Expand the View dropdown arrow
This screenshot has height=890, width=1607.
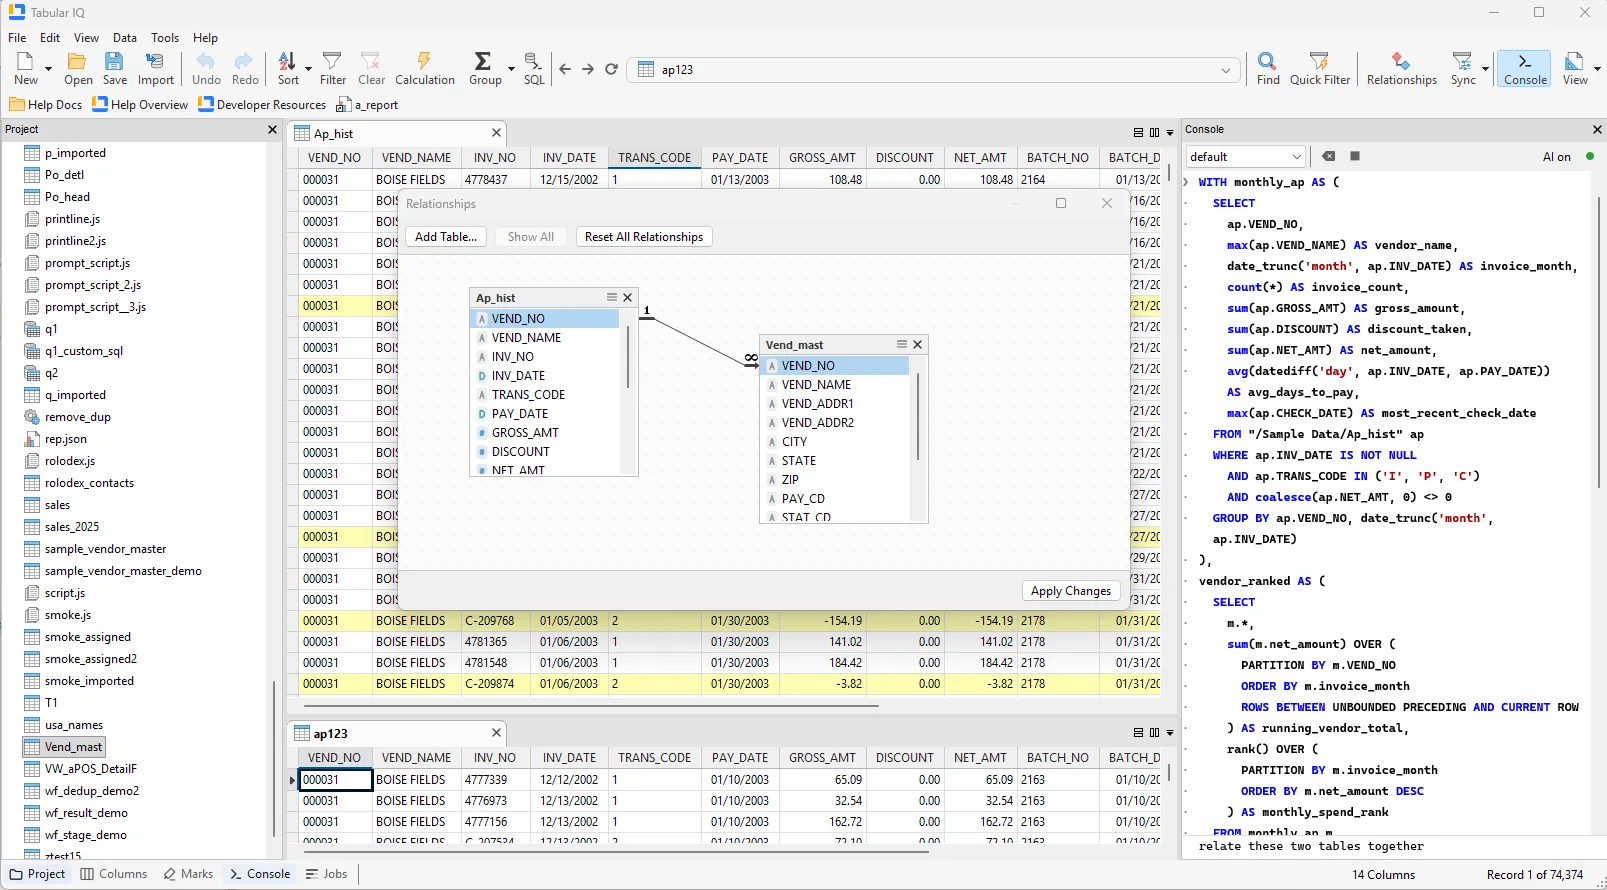coord(1597,69)
